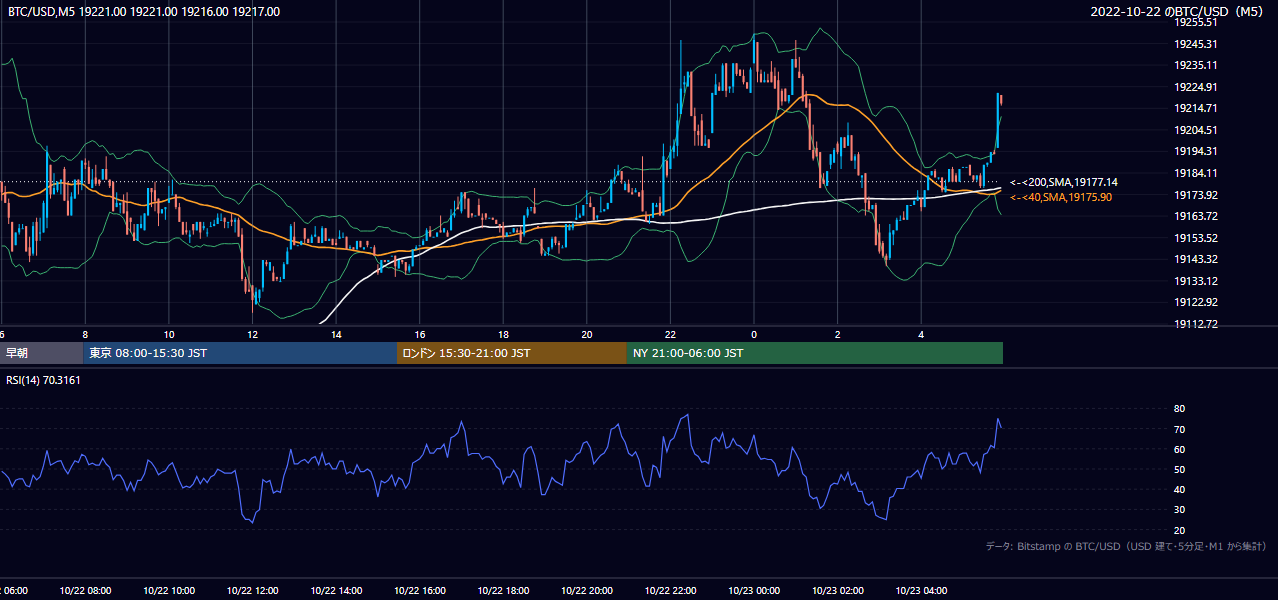Click hour label 4 under the price chart
The width and height of the screenshot is (1278, 600).
pyautogui.click(x=921, y=335)
